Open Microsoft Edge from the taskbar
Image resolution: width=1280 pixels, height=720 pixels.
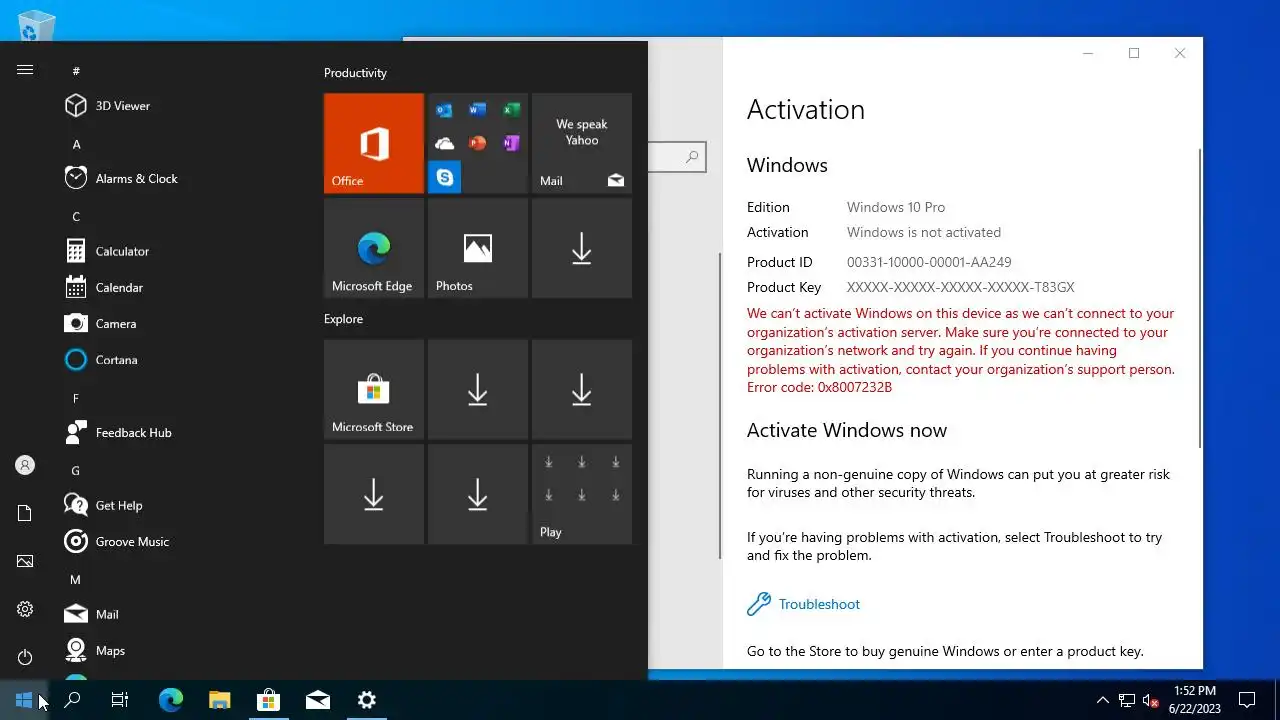[x=171, y=700]
